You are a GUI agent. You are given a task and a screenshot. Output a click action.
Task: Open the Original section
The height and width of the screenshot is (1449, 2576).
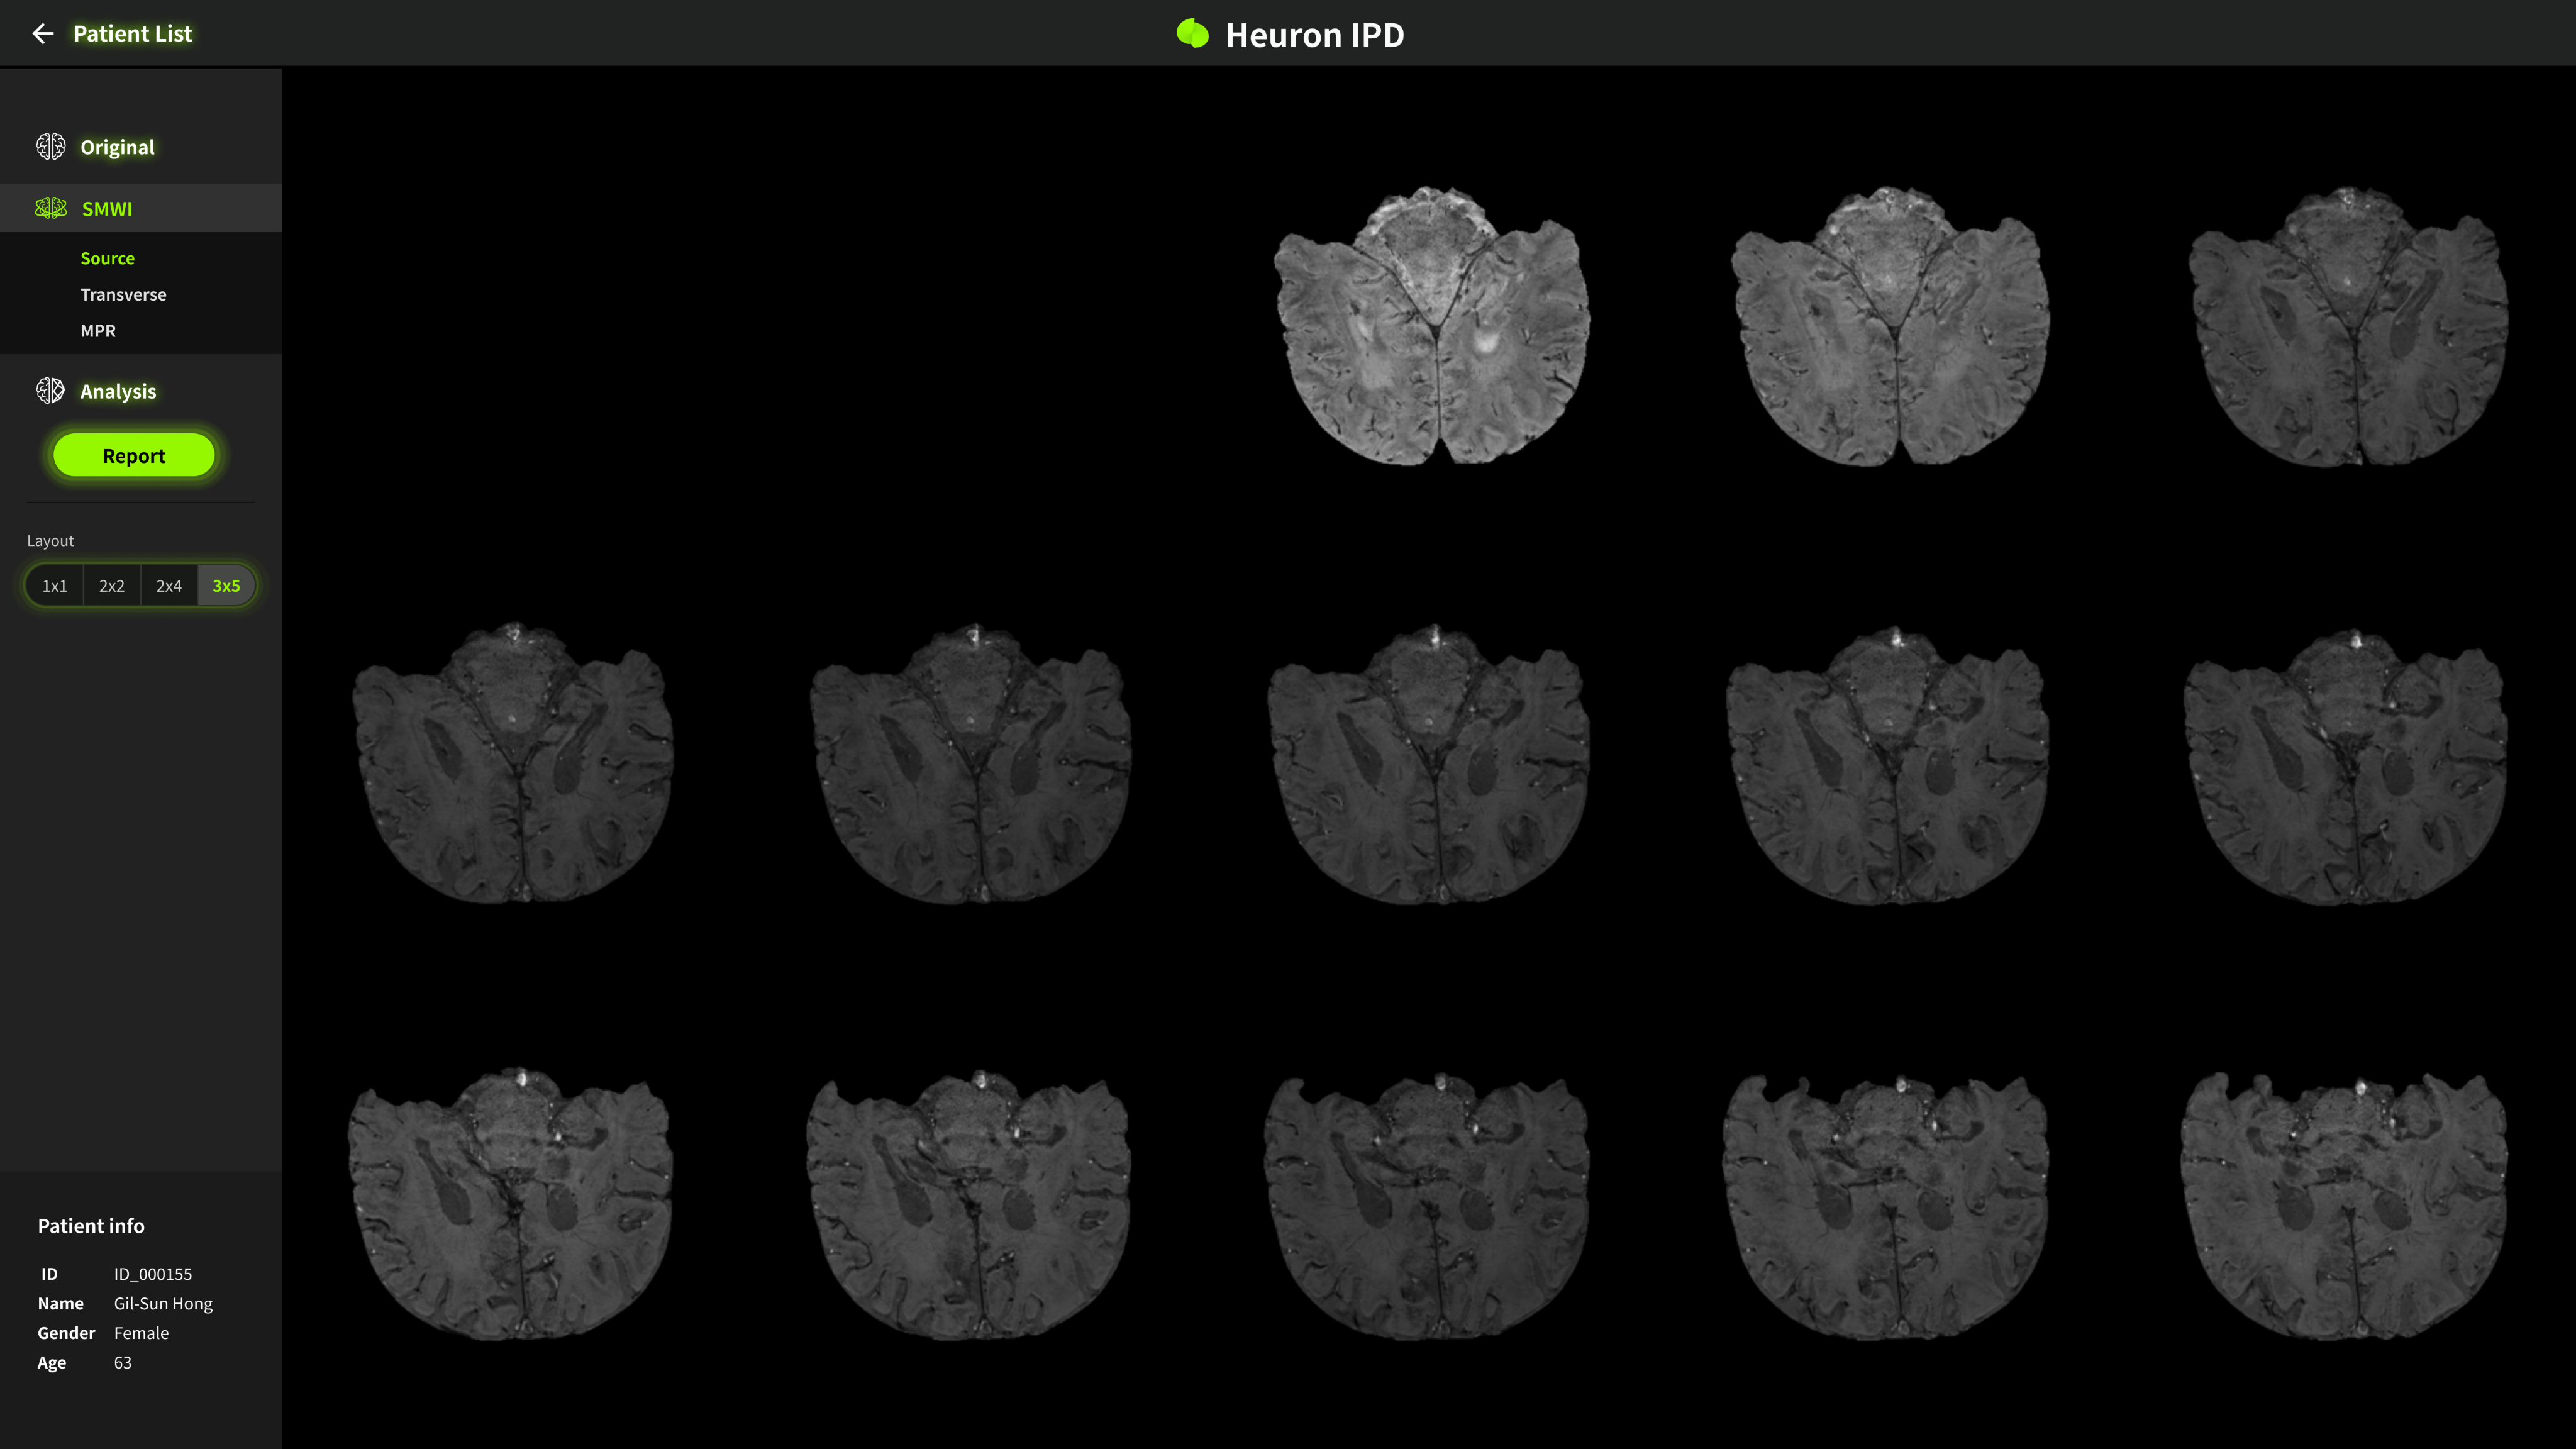click(117, 148)
